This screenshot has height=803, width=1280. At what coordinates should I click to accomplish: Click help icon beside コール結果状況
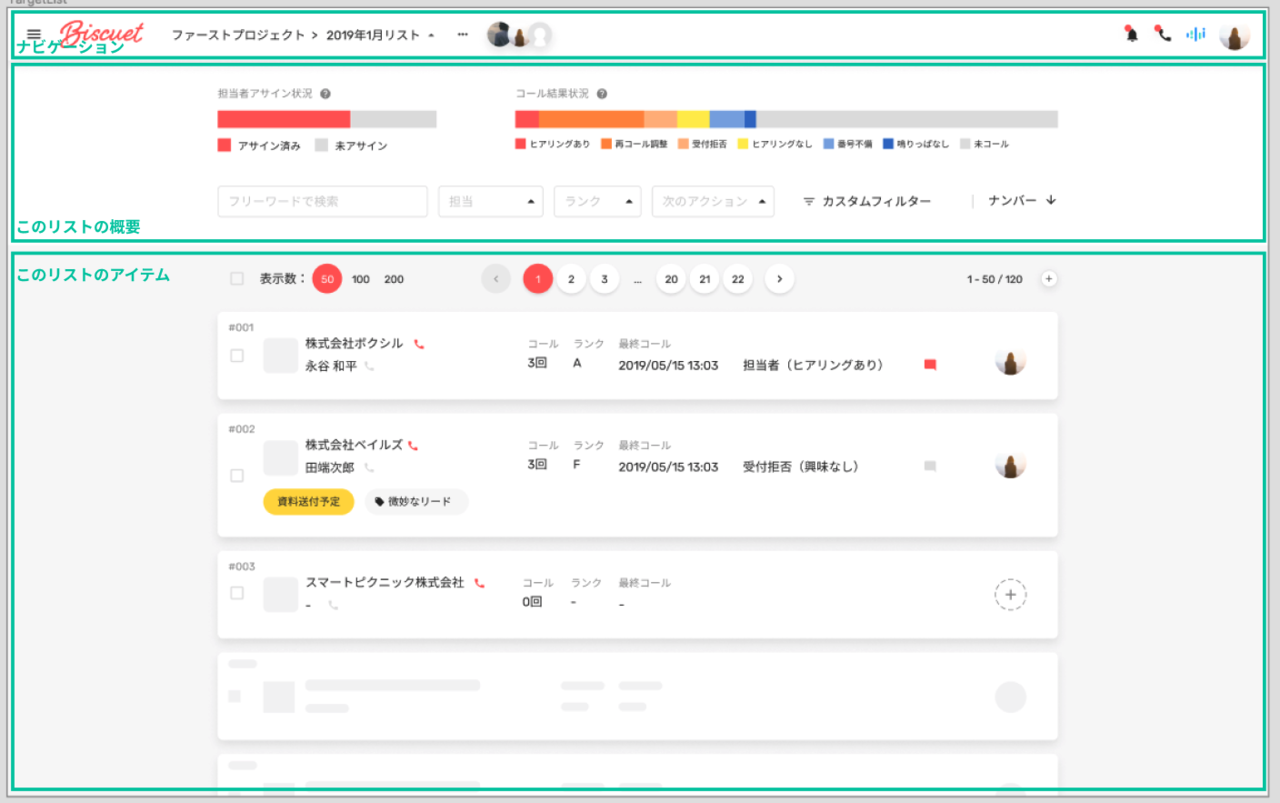(x=602, y=94)
